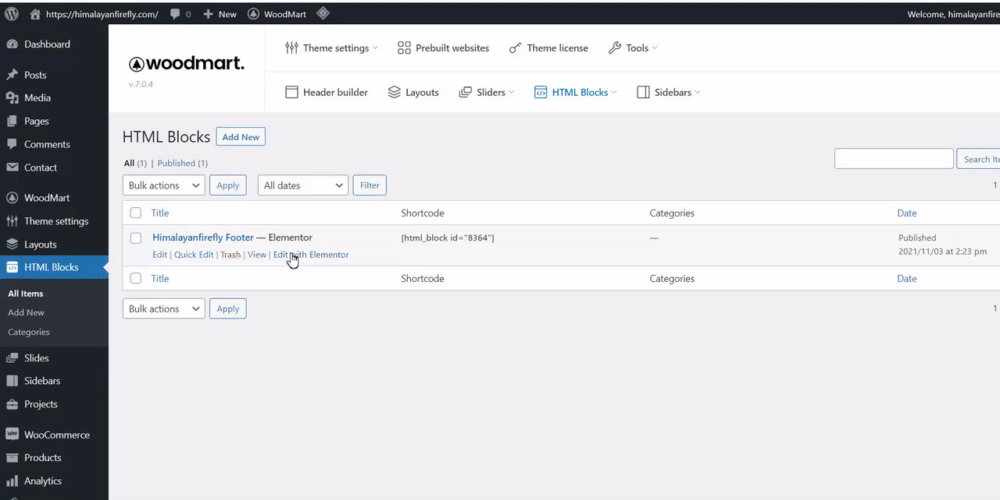Expand the Sidebars top menu
1000x500 pixels.
668,92
